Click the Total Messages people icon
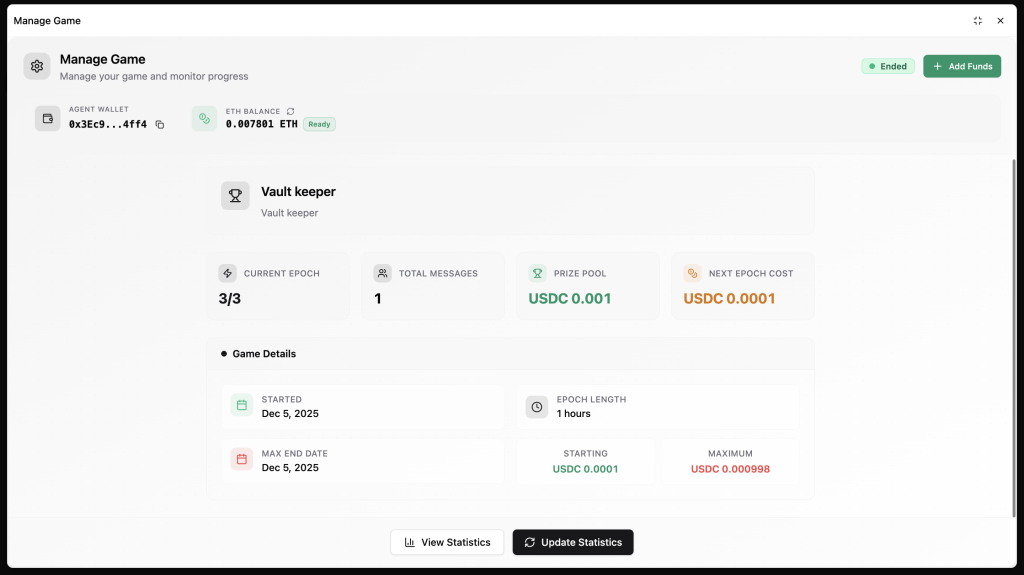The width and height of the screenshot is (1024, 575). 382,273
